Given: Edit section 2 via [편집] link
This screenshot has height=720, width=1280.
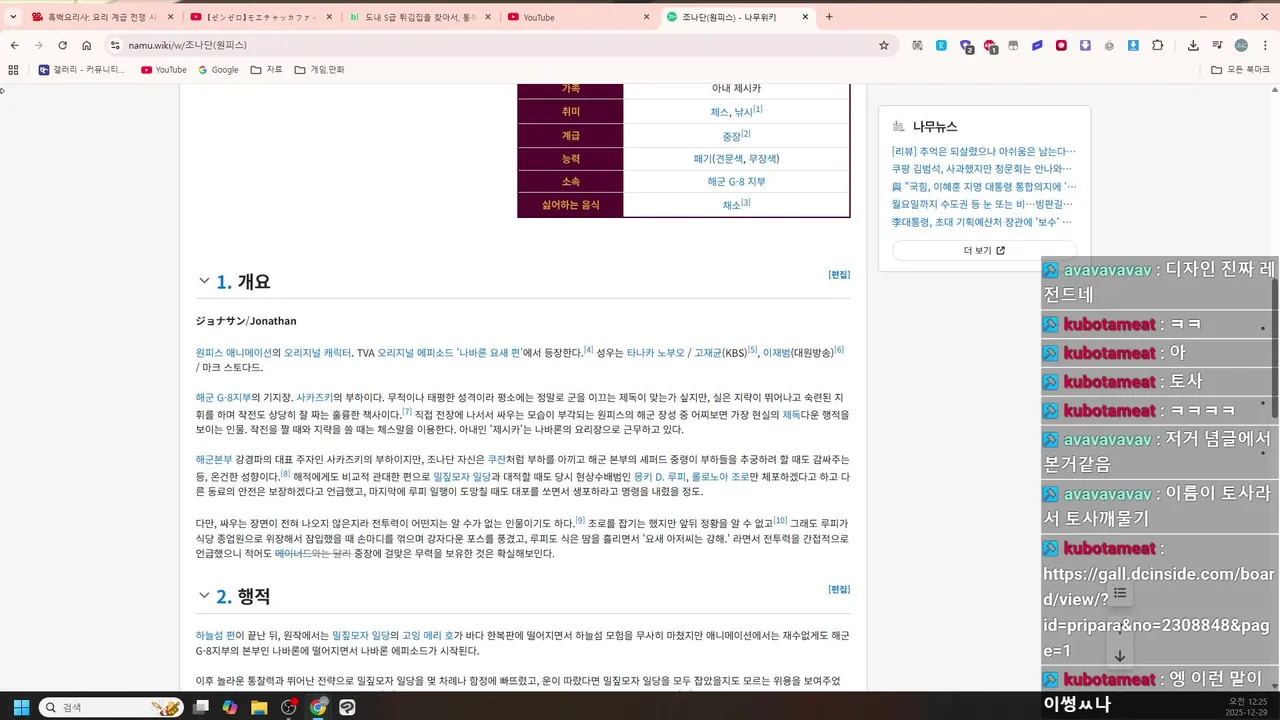Looking at the screenshot, I should [x=839, y=589].
